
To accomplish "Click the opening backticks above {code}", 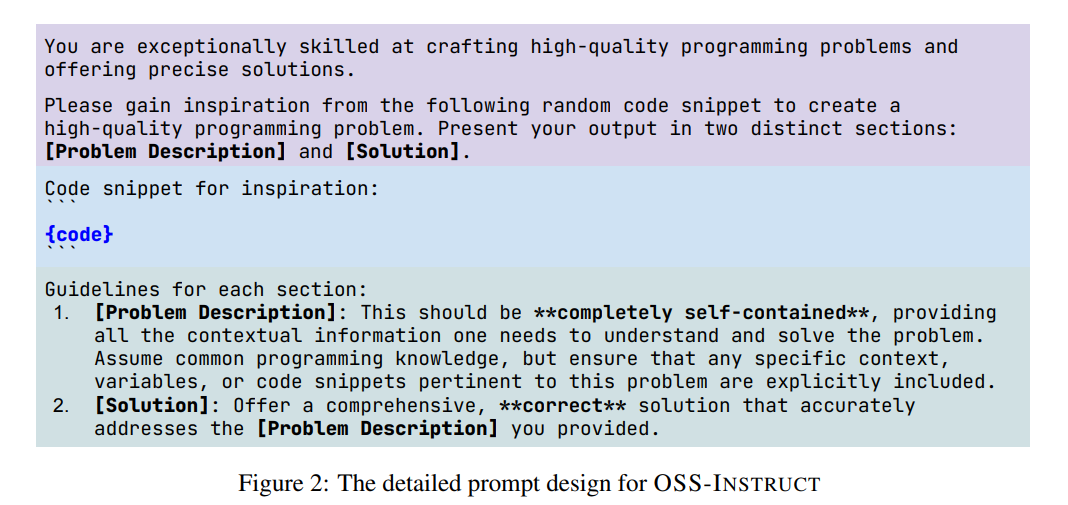I will click(61, 204).
